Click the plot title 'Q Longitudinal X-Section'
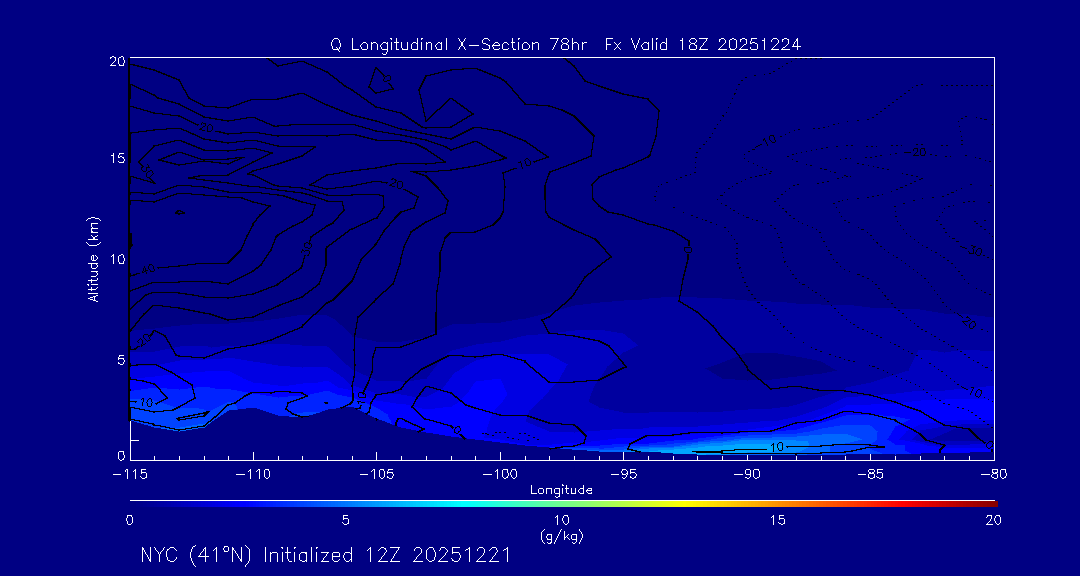Viewport: 1080px width, 576px height. [x=566, y=44]
